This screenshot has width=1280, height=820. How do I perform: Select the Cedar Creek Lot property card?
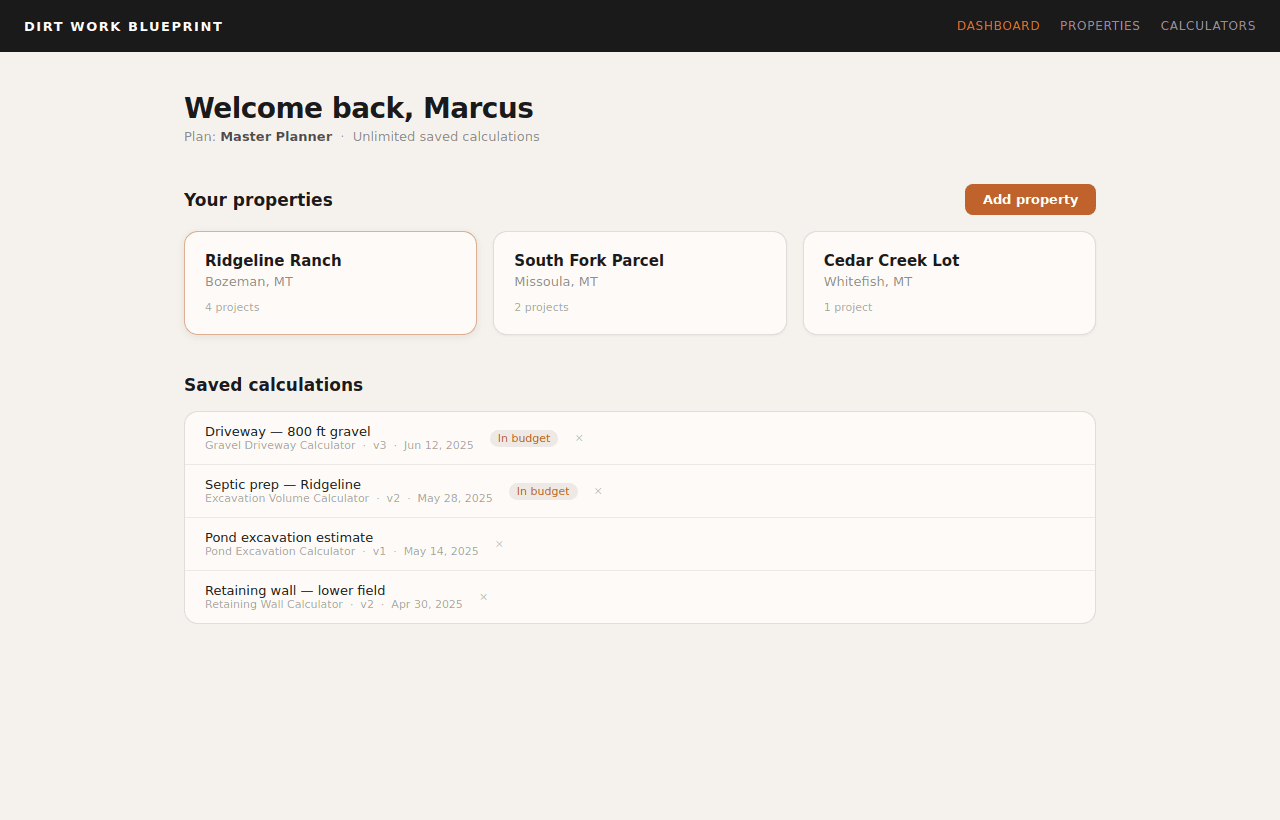[949, 283]
